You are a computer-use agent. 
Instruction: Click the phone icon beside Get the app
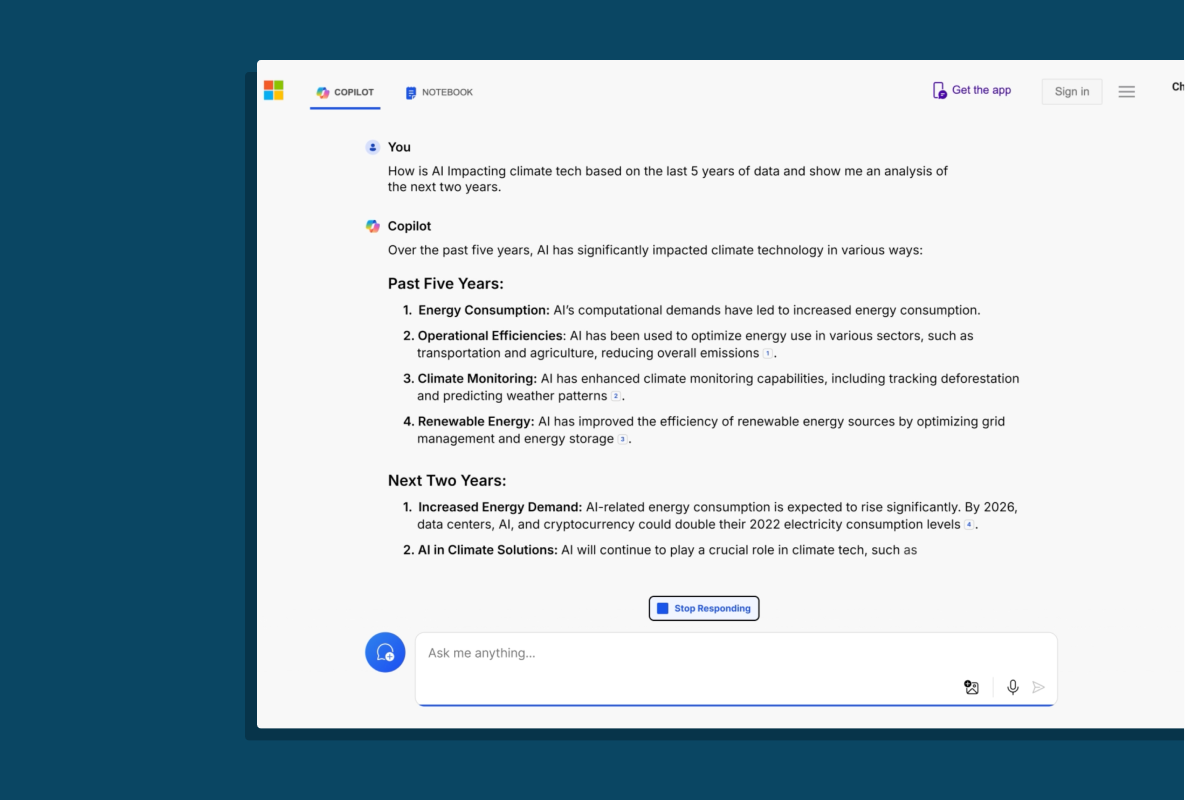[939, 91]
